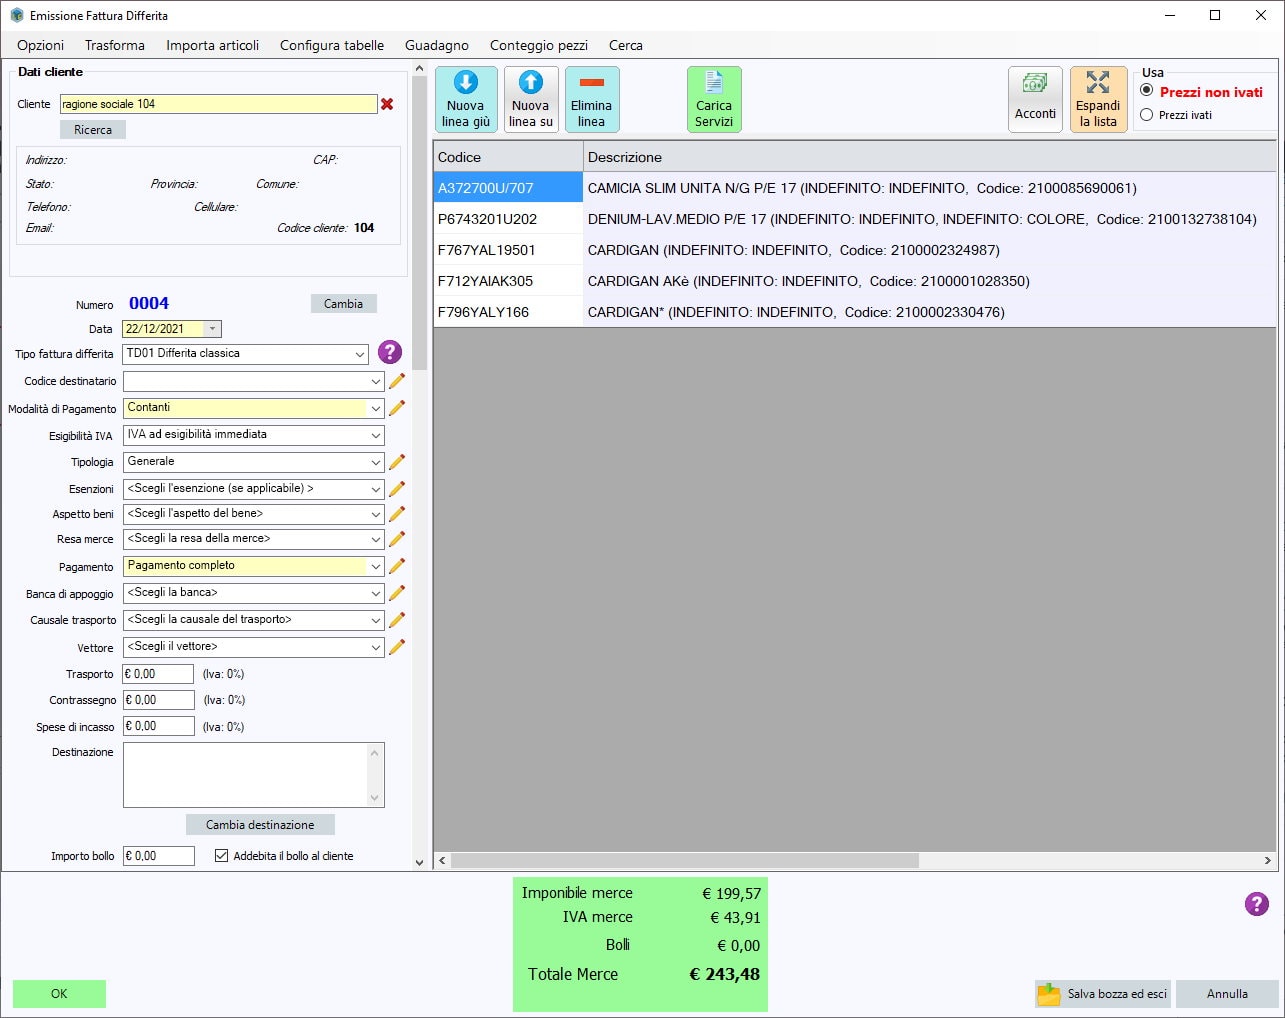Viewport: 1285px width, 1018px height.
Task: Click the Descrizione column header
Action: 930,157
